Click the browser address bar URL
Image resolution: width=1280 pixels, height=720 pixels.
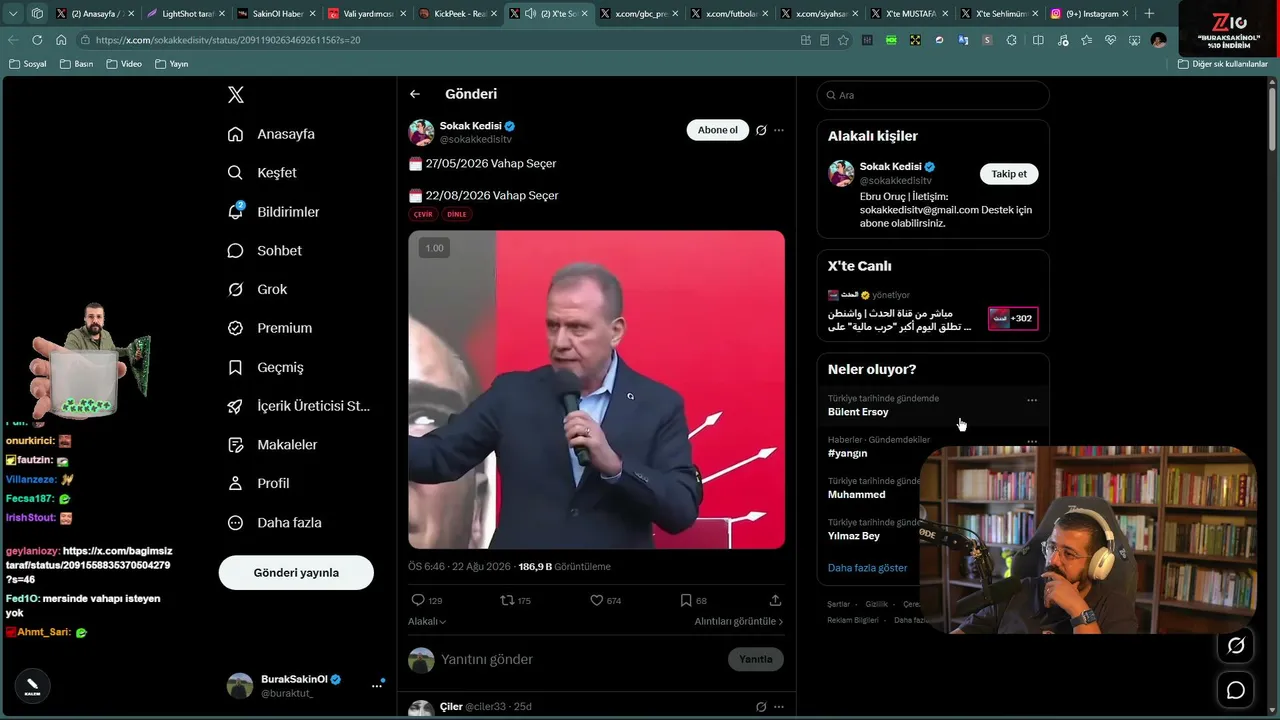[228, 40]
